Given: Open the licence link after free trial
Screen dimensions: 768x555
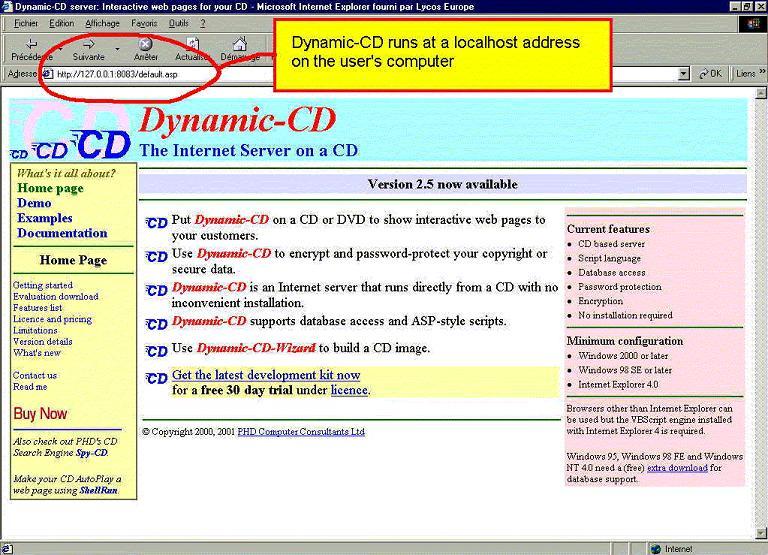Looking at the screenshot, I should pyautogui.click(x=349, y=390).
